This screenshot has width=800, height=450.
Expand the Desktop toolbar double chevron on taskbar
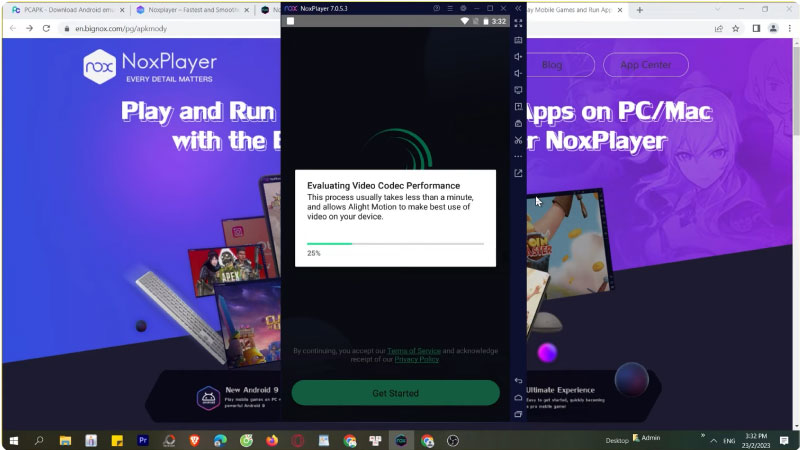click(703, 435)
